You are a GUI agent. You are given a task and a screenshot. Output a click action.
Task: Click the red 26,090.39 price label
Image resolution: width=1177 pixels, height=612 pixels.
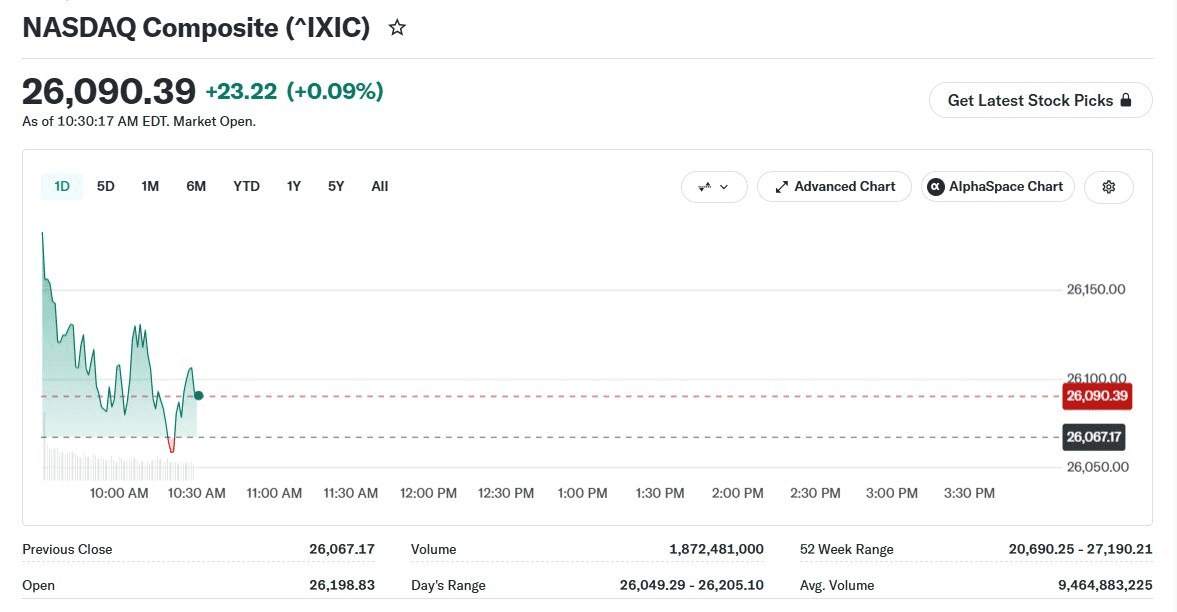point(1097,396)
